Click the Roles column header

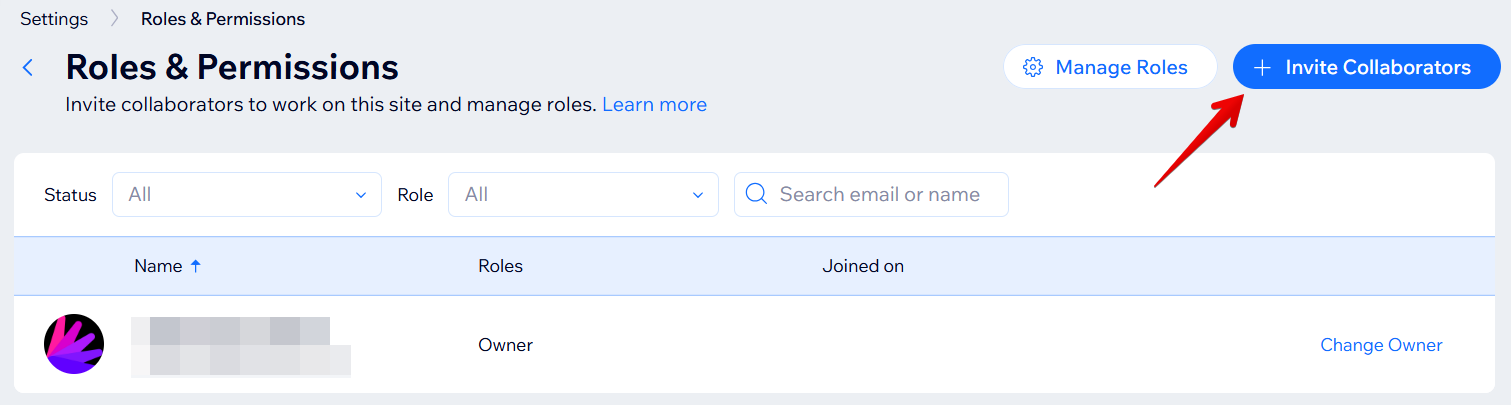click(501, 266)
